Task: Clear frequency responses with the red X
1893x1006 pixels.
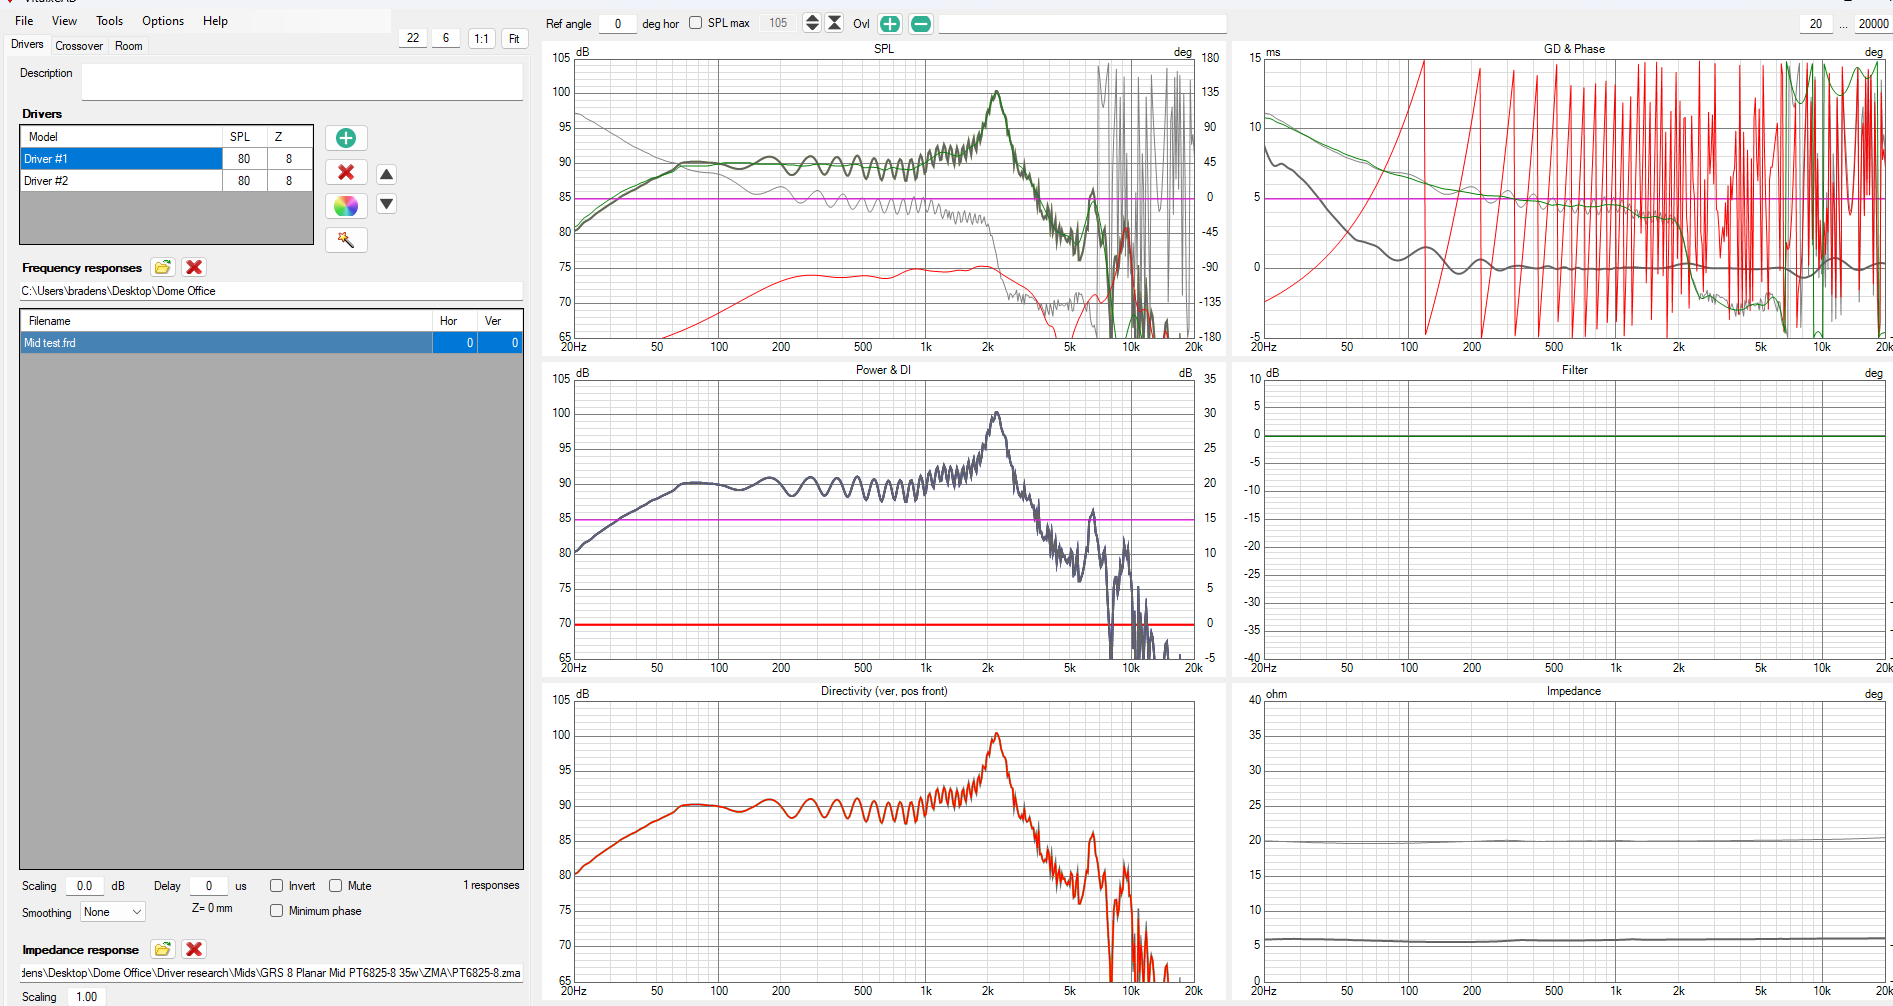Action: [194, 267]
